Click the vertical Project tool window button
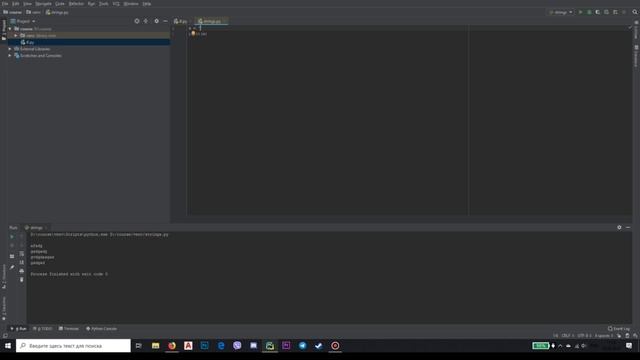Viewport: 640px width, 360px height. (4, 29)
